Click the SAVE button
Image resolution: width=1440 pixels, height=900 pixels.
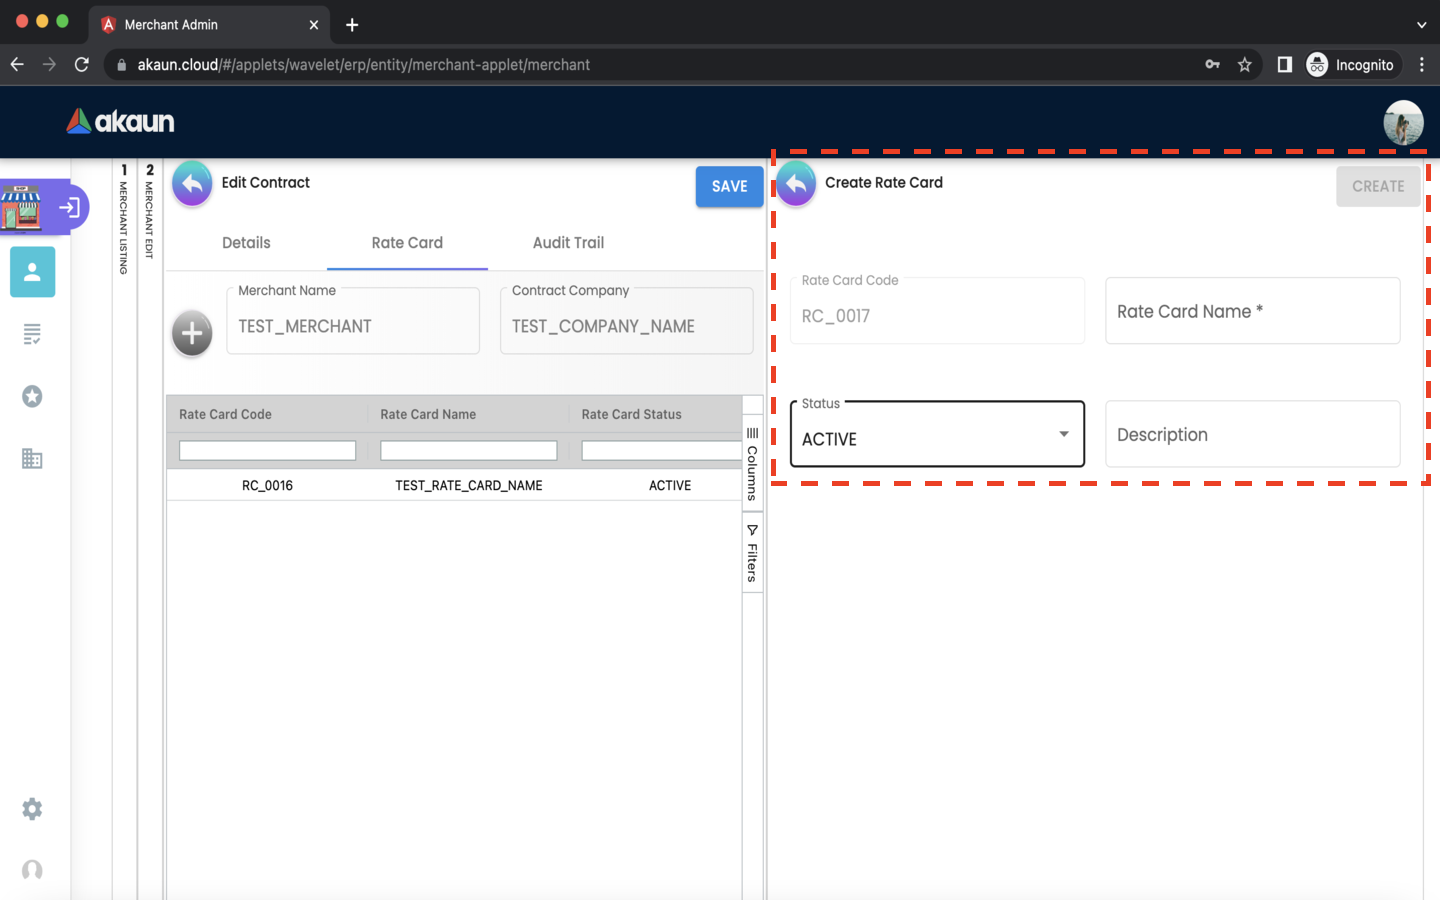[x=729, y=187]
